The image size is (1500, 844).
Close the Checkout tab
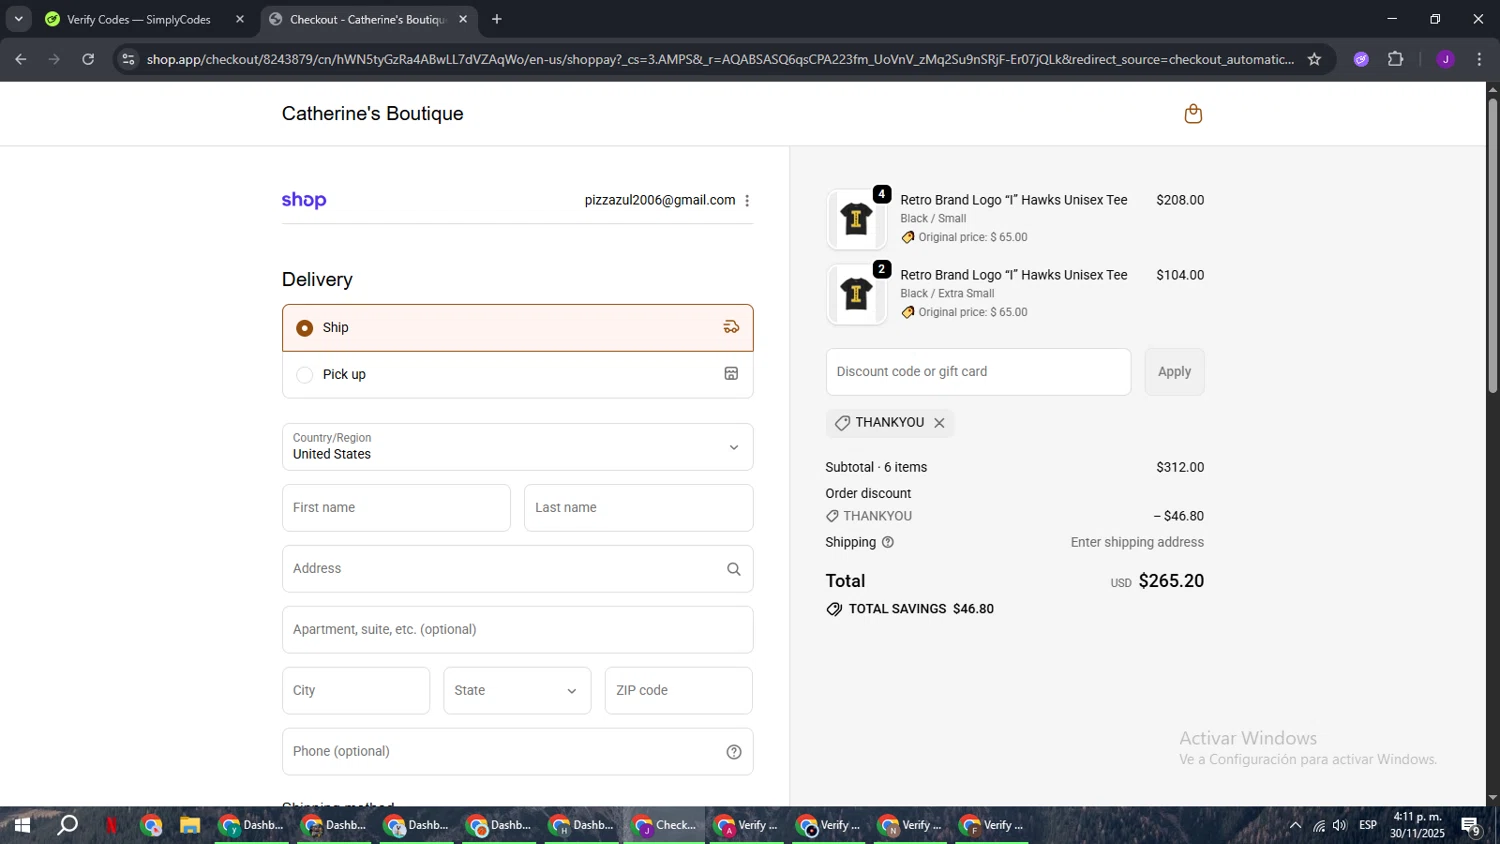(463, 19)
